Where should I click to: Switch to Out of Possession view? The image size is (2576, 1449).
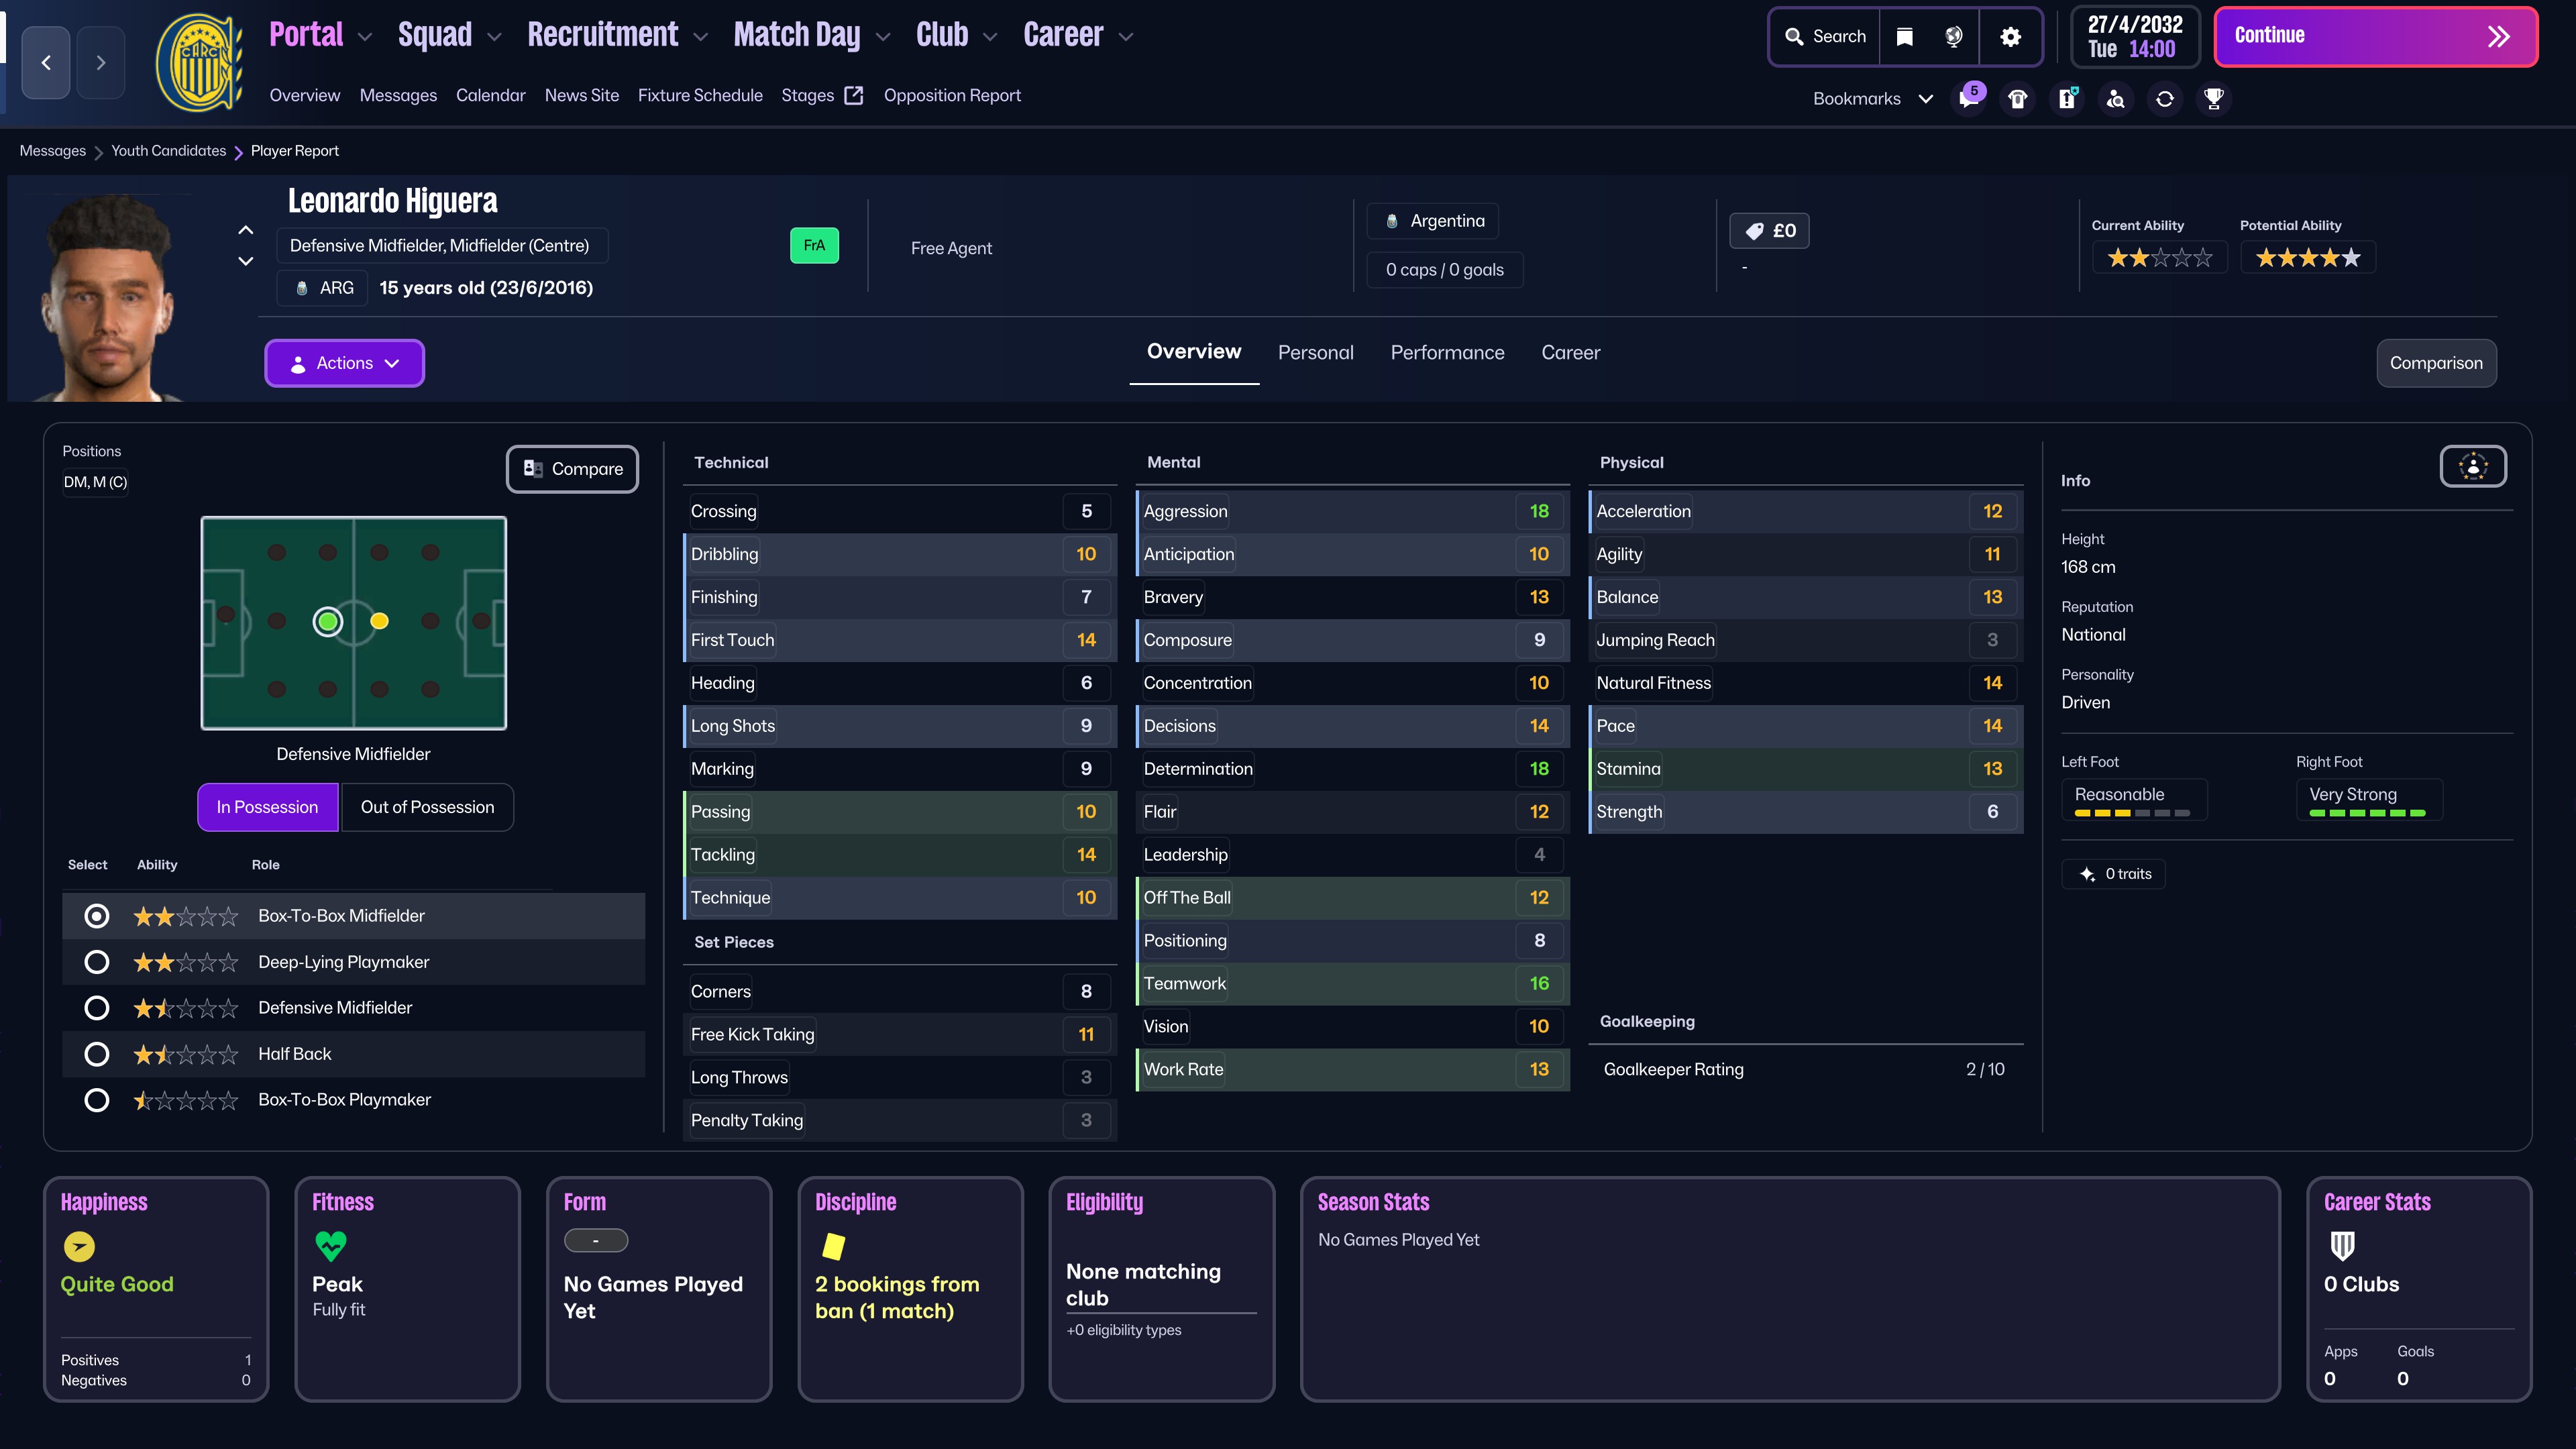[x=427, y=807]
